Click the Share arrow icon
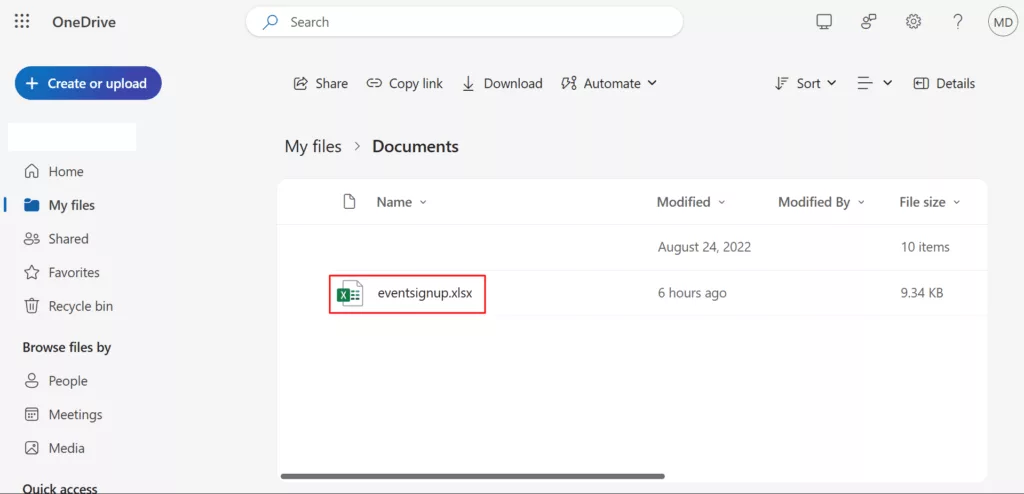 pos(301,84)
